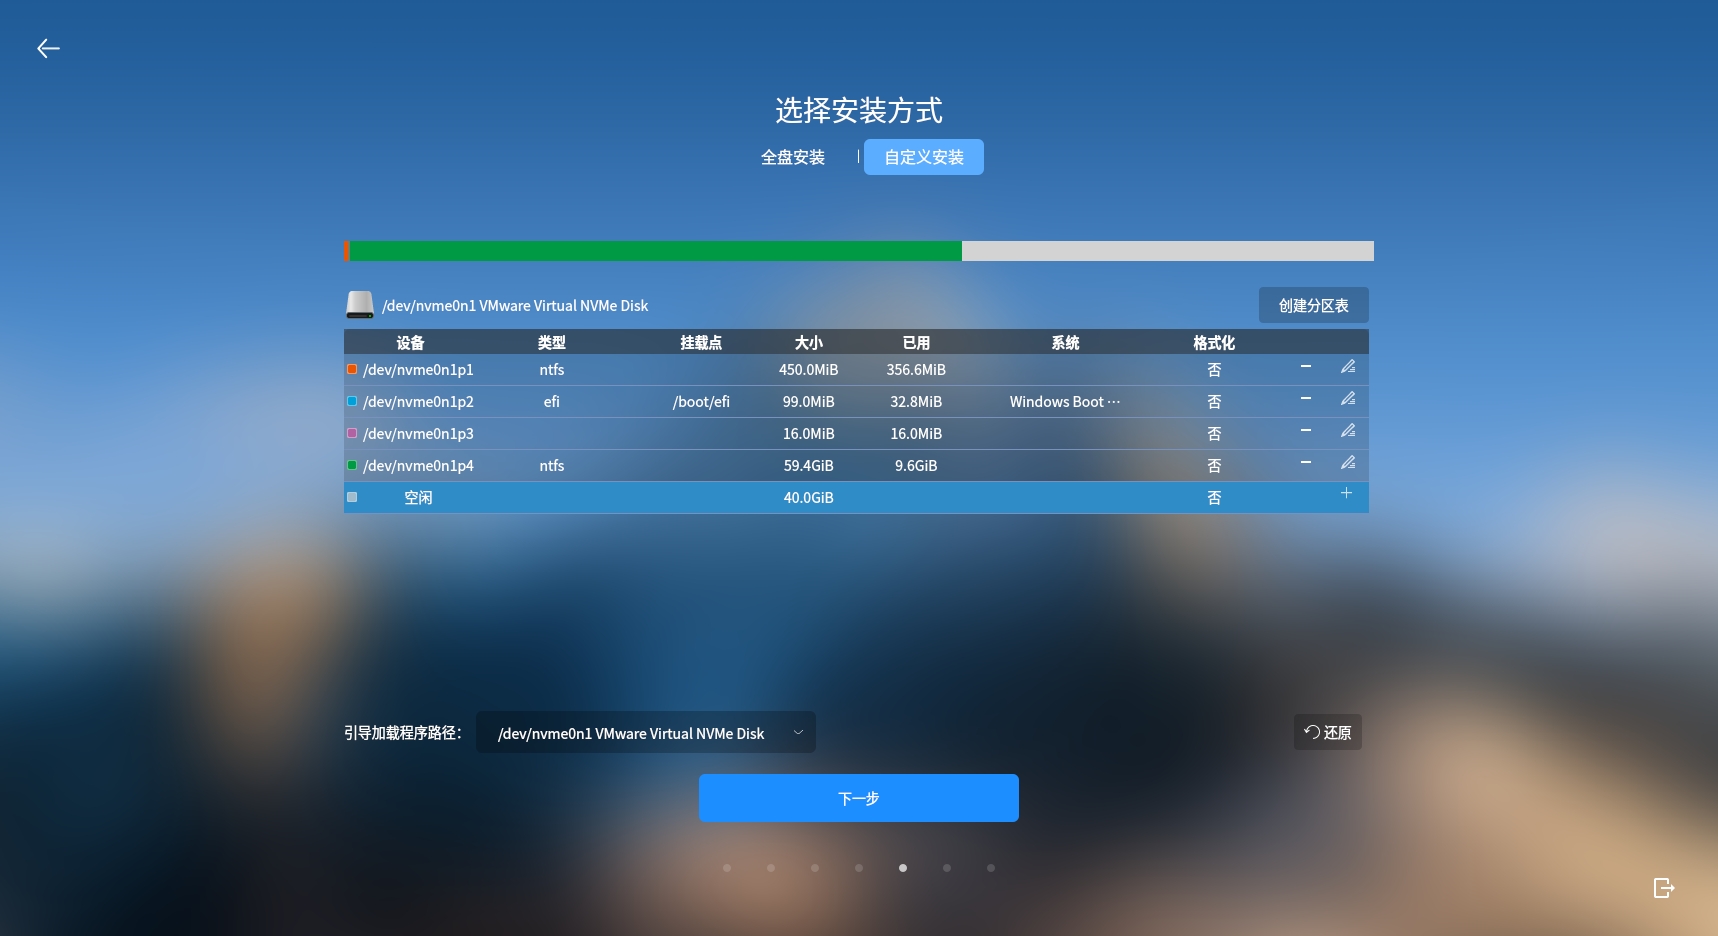Viewport: 1718px width, 936px height.
Task: Edit the /boot/efi partition
Action: tap(1347, 399)
